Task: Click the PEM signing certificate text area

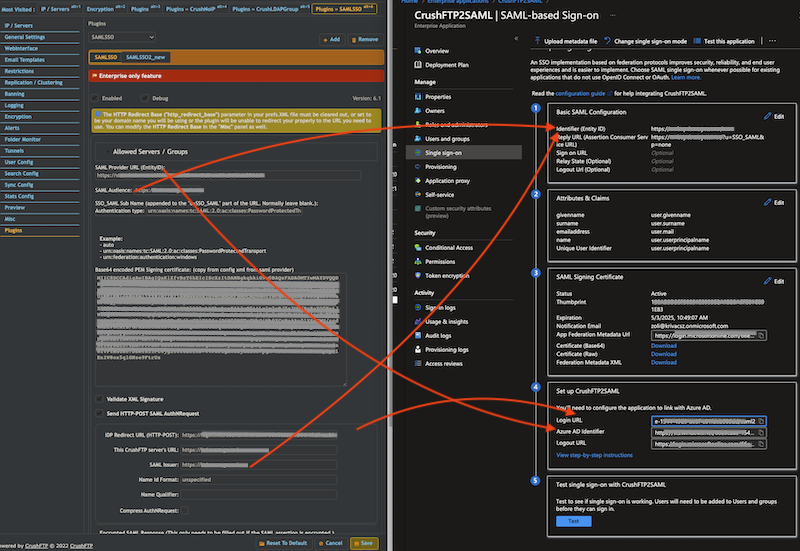Action: pos(220,330)
